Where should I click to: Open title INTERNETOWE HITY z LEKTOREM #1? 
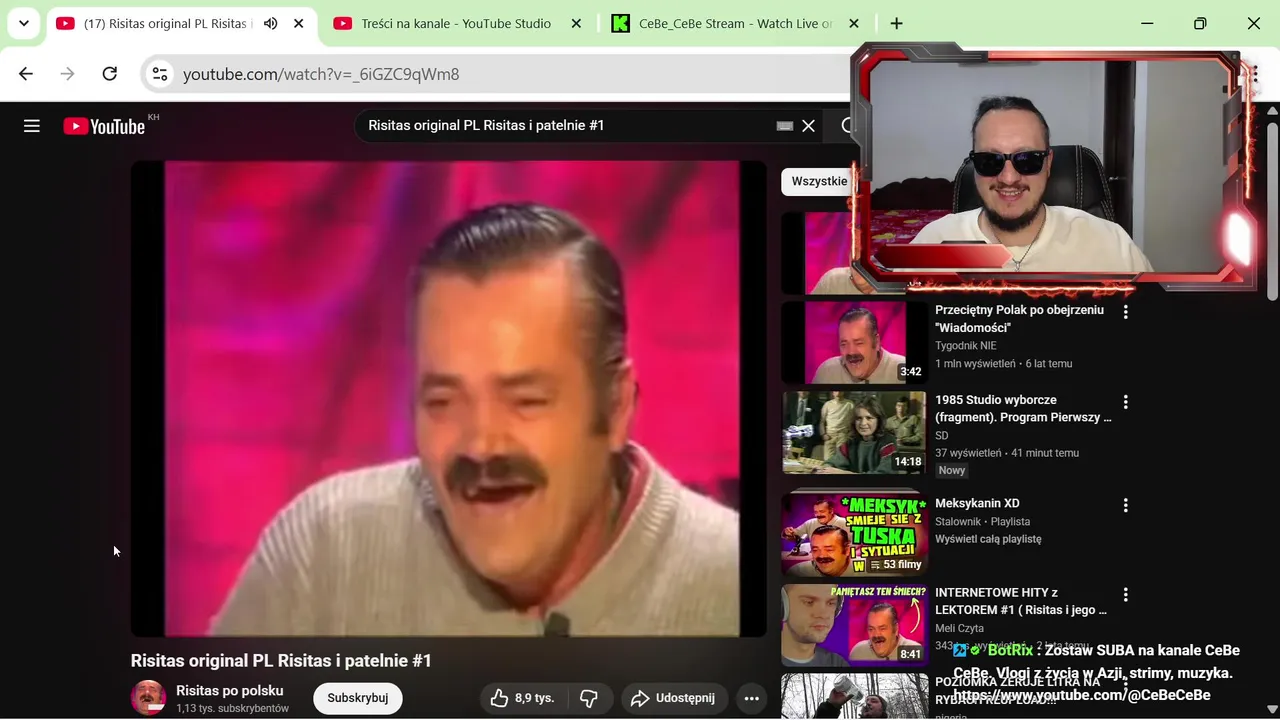pyautogui.click(x=1021, y=601)
